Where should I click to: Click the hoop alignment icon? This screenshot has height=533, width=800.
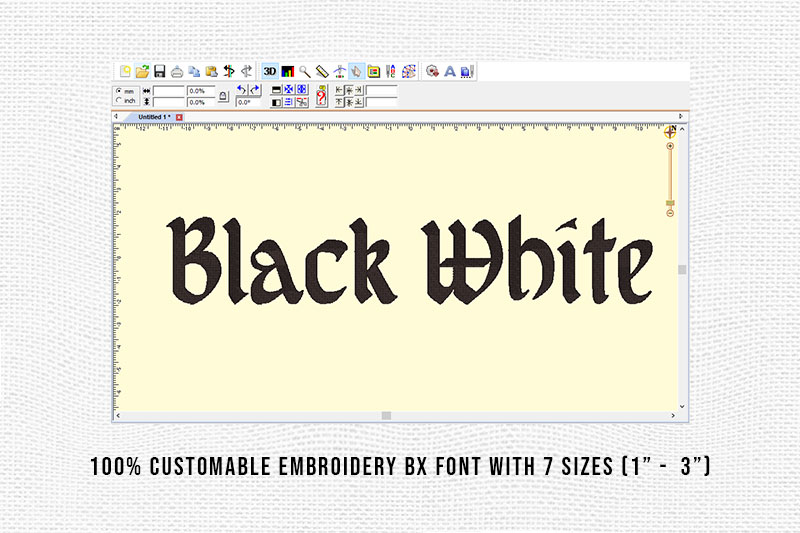pyautogui.click(x=339, y=71)
